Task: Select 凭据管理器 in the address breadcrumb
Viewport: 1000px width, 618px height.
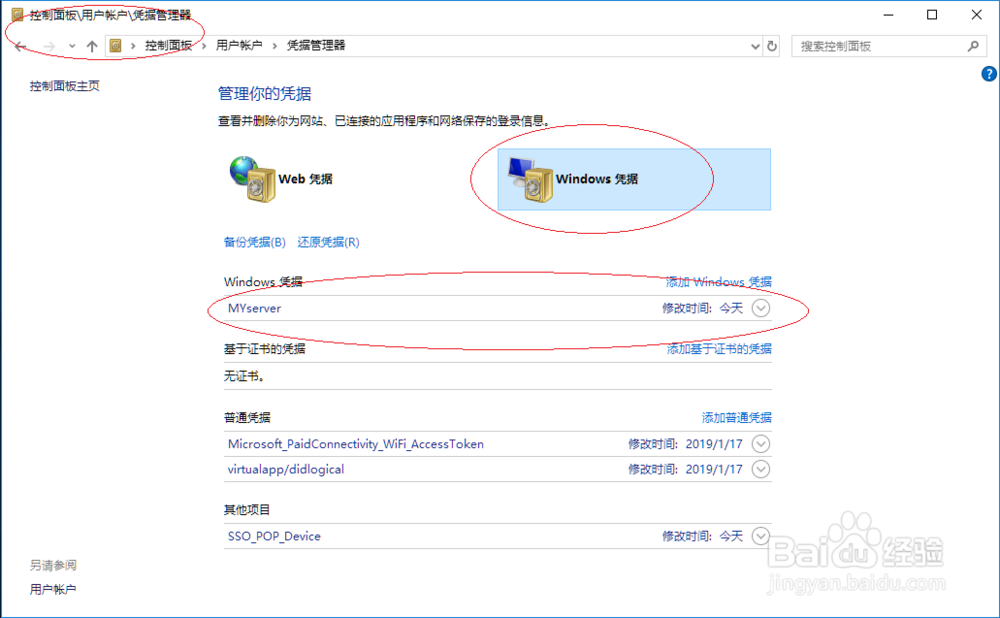Action: pyautogui.click(x=316, y=45)
